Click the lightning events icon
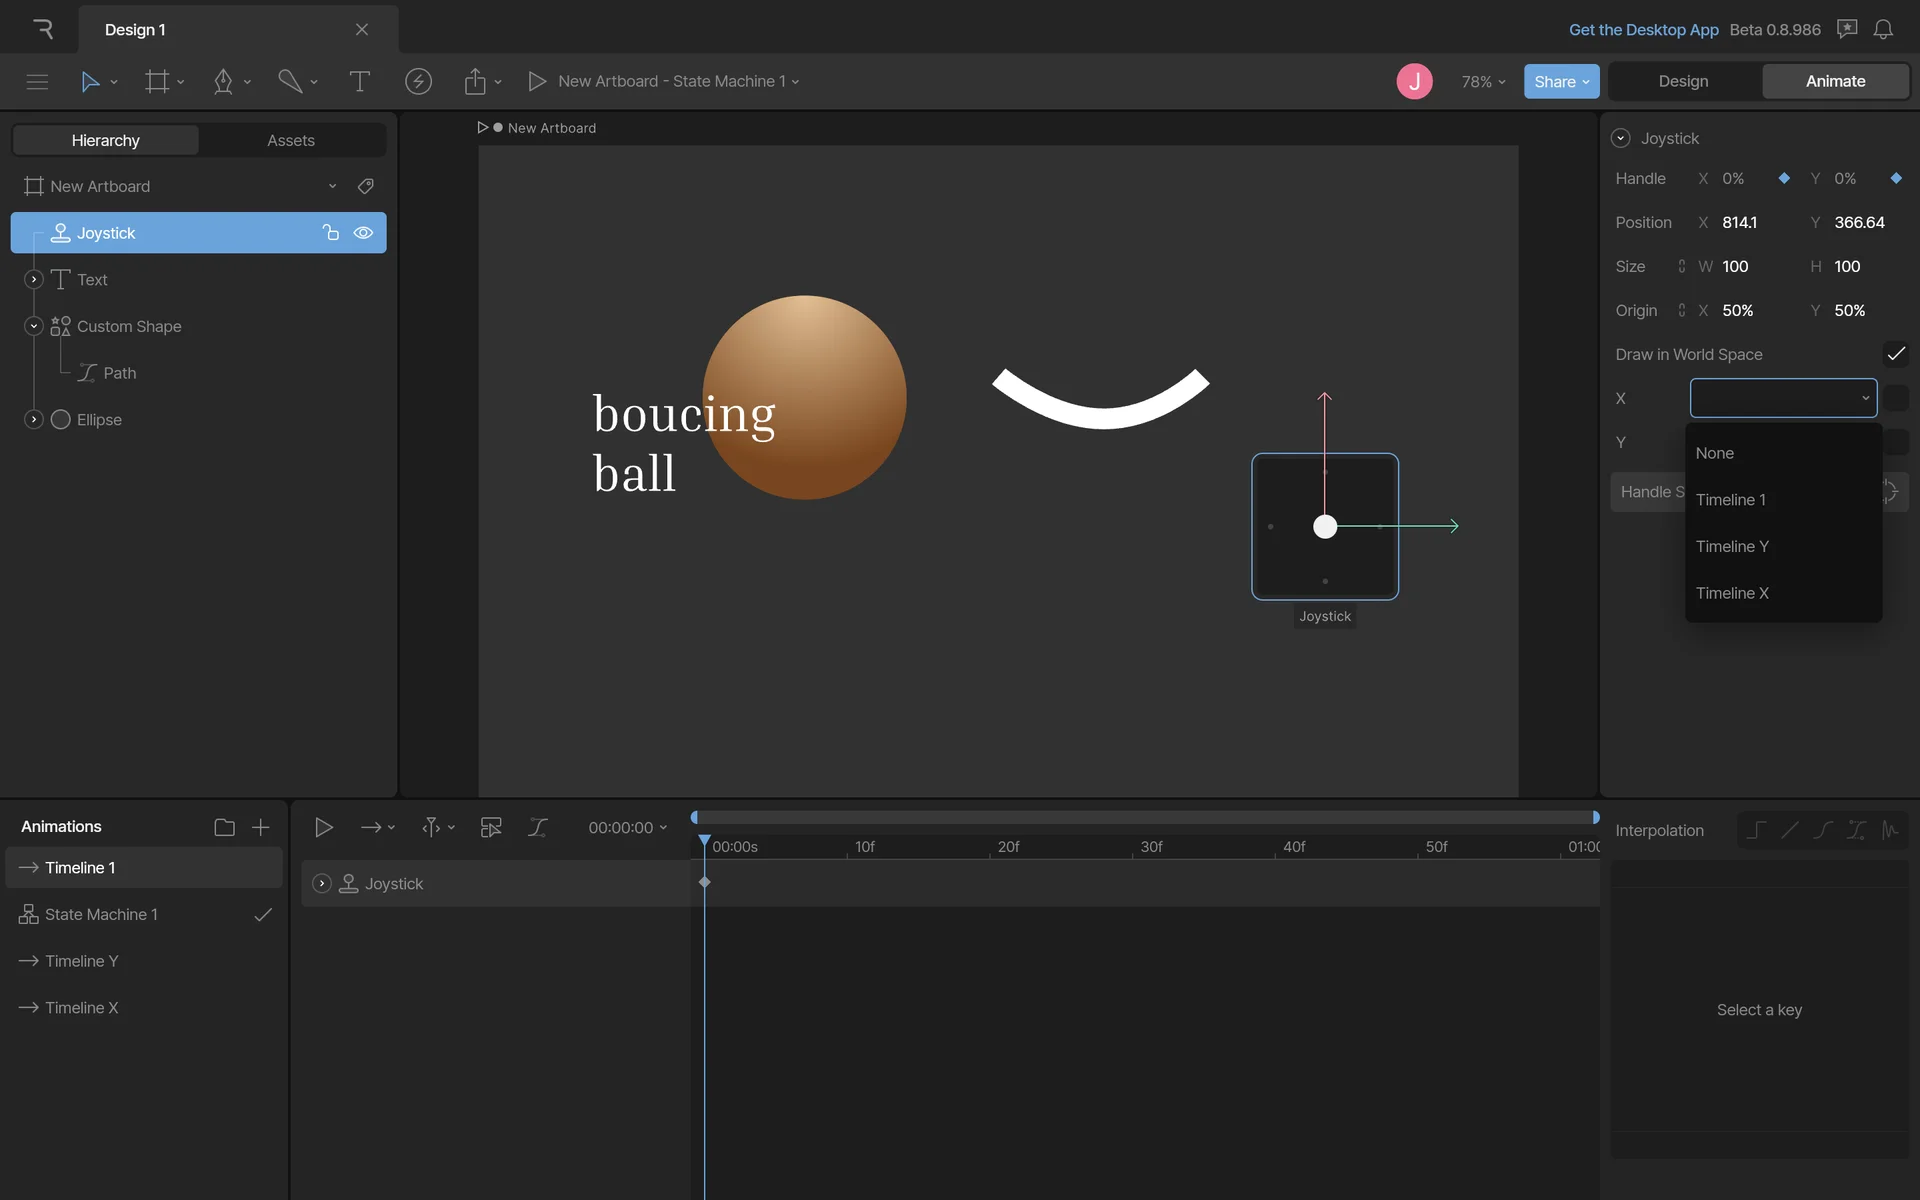Screen dimensions: 1920x1200 [x=418, y=81]
